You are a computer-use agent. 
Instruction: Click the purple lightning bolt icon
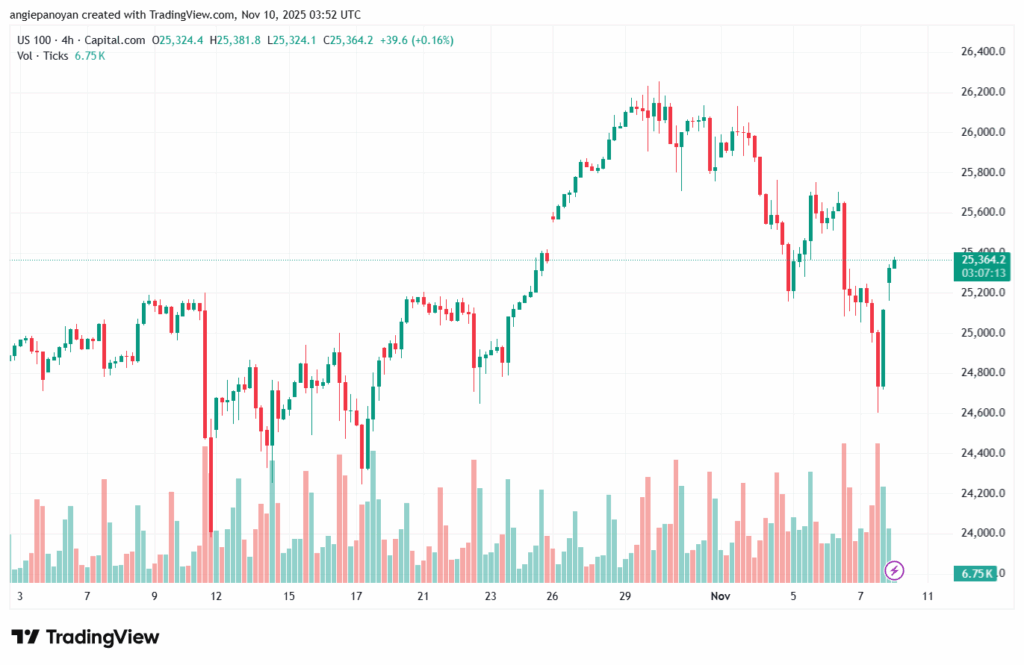(895, 570)
